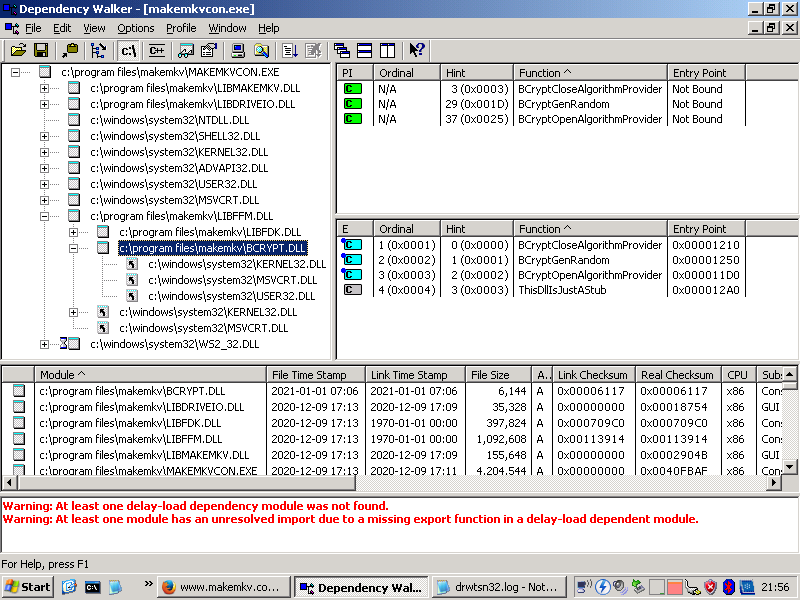Open the View menu
Image resolution: width=800 pixels, height=600 pixels.
click(94, 28)
